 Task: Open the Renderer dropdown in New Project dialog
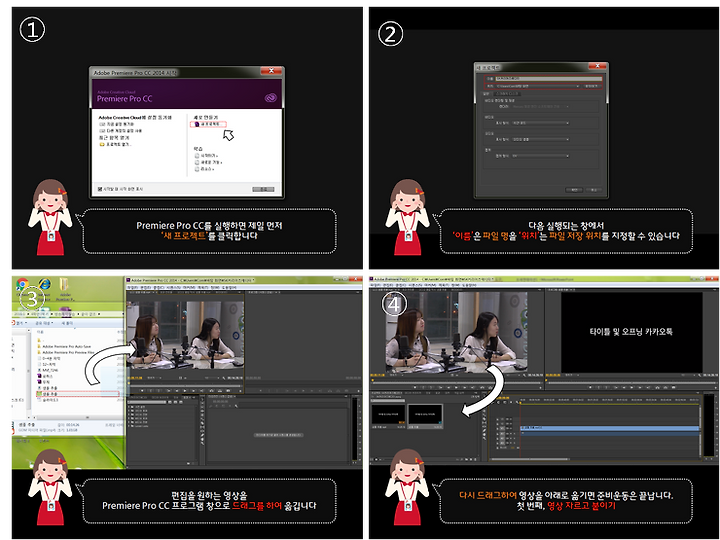click(x=540, y=106)
